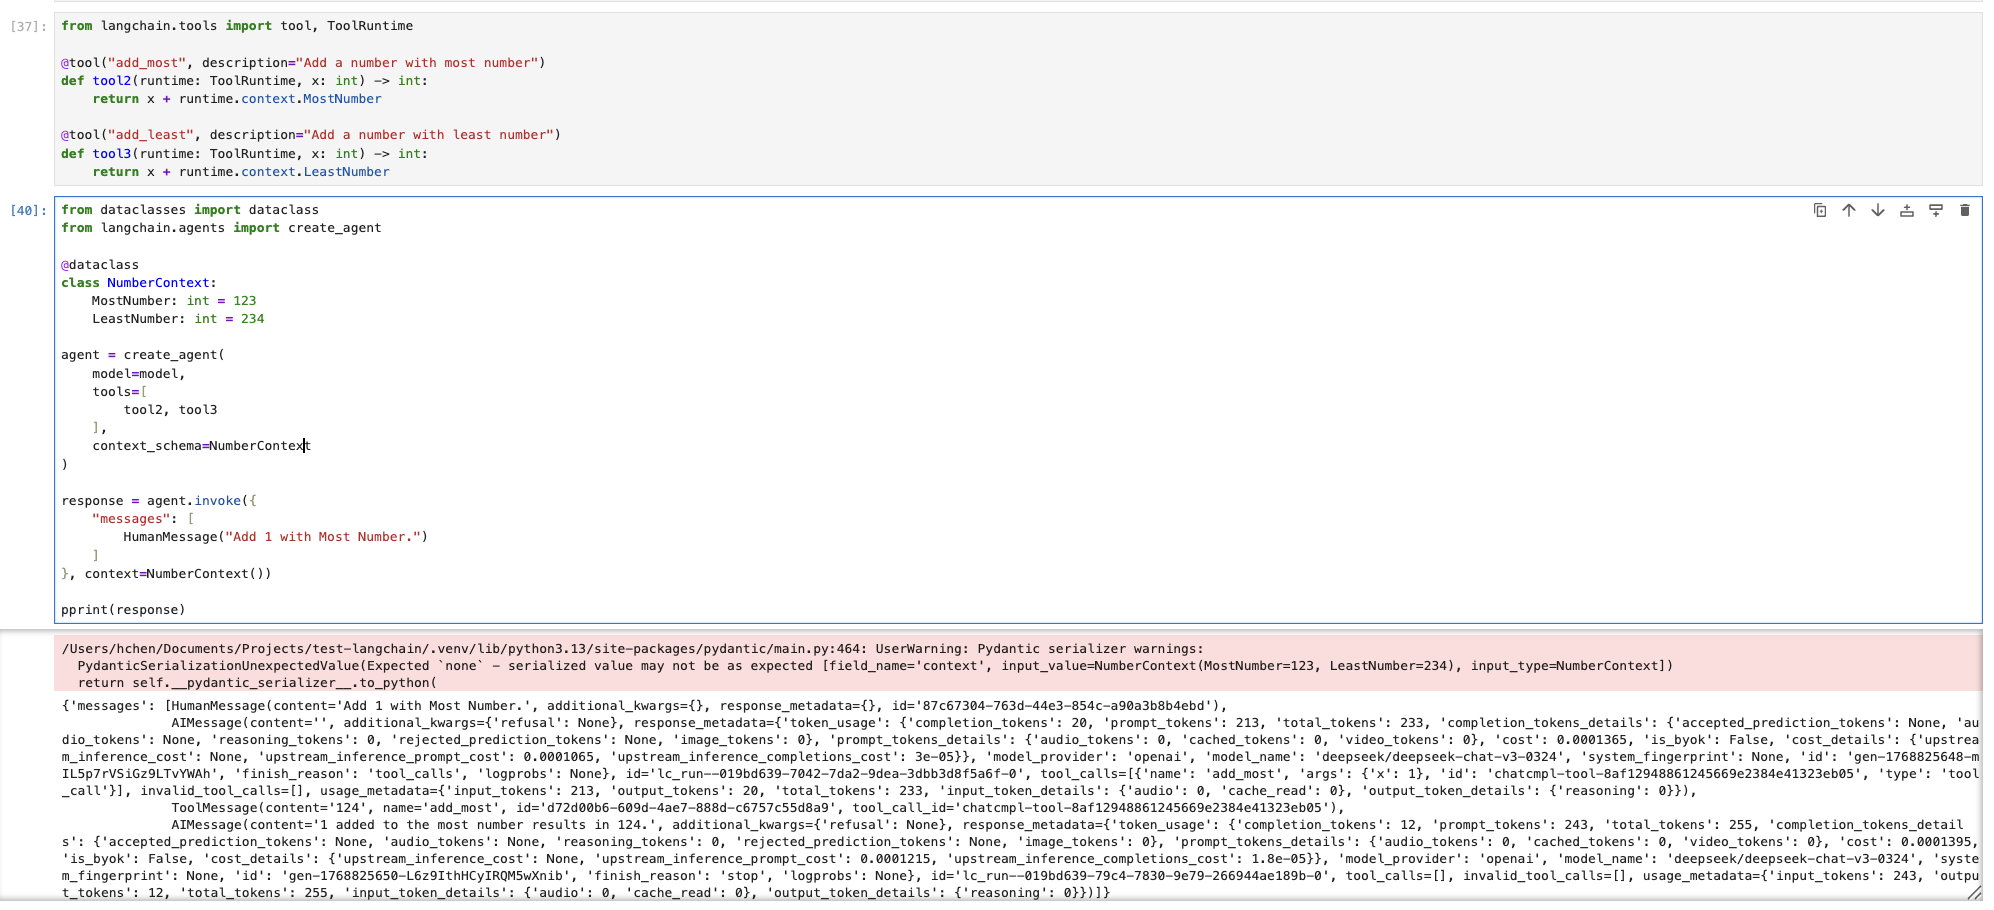Viewport: 1994px width, 910px height.
Task: Delete the selected cell with trash icon
Action: coord(1965,210)
